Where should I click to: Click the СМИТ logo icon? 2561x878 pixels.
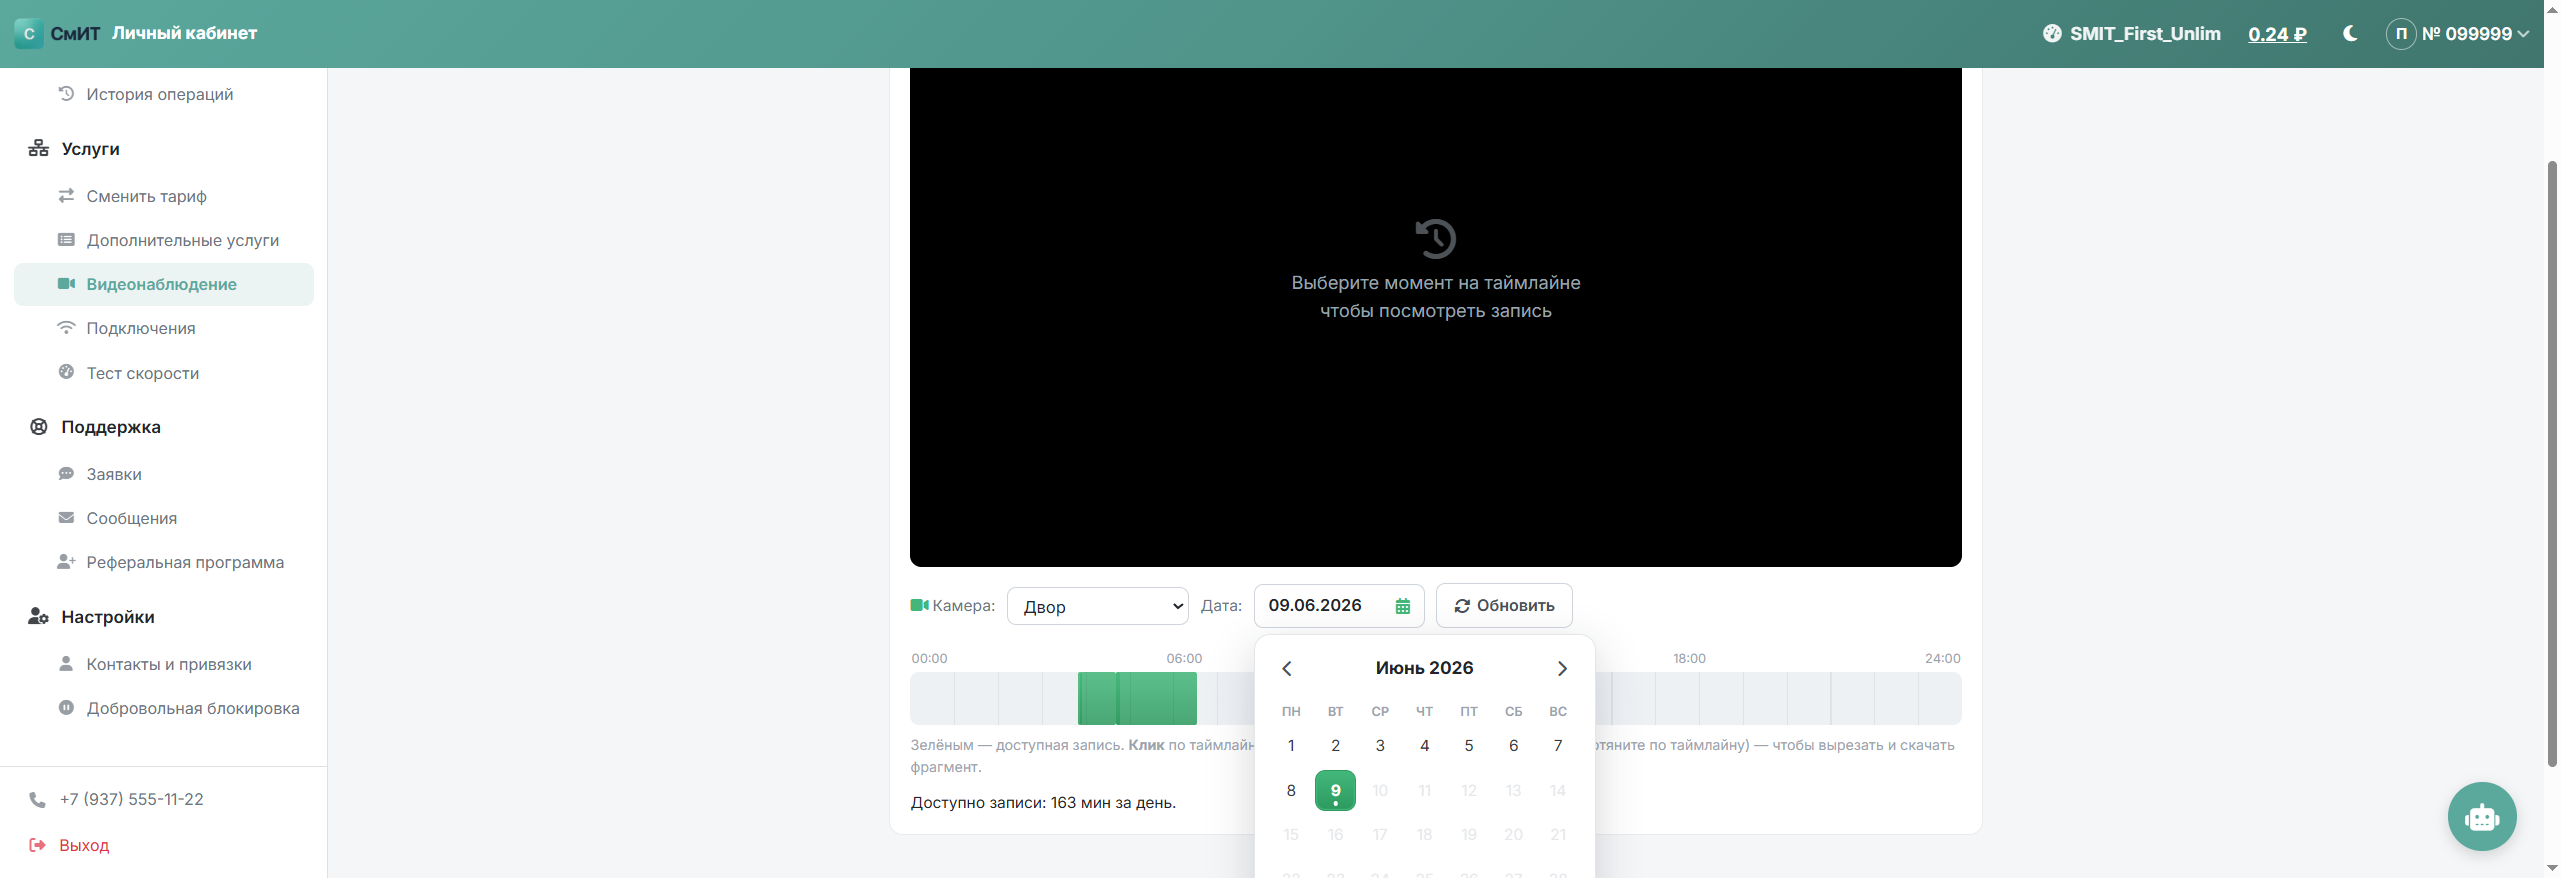tap(29, 34)
